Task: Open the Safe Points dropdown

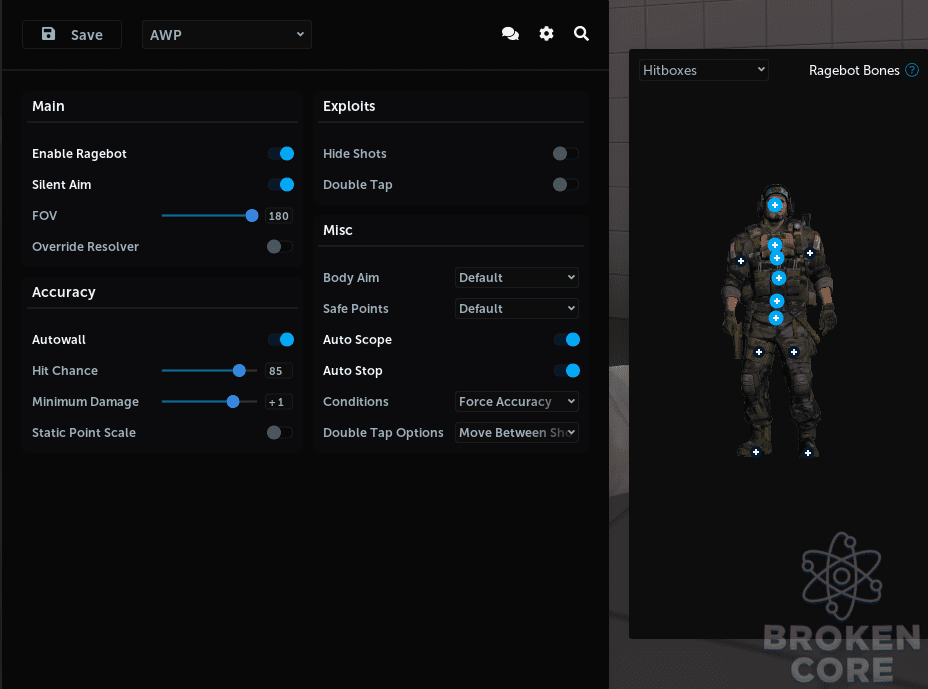Action: coord(517,308)
